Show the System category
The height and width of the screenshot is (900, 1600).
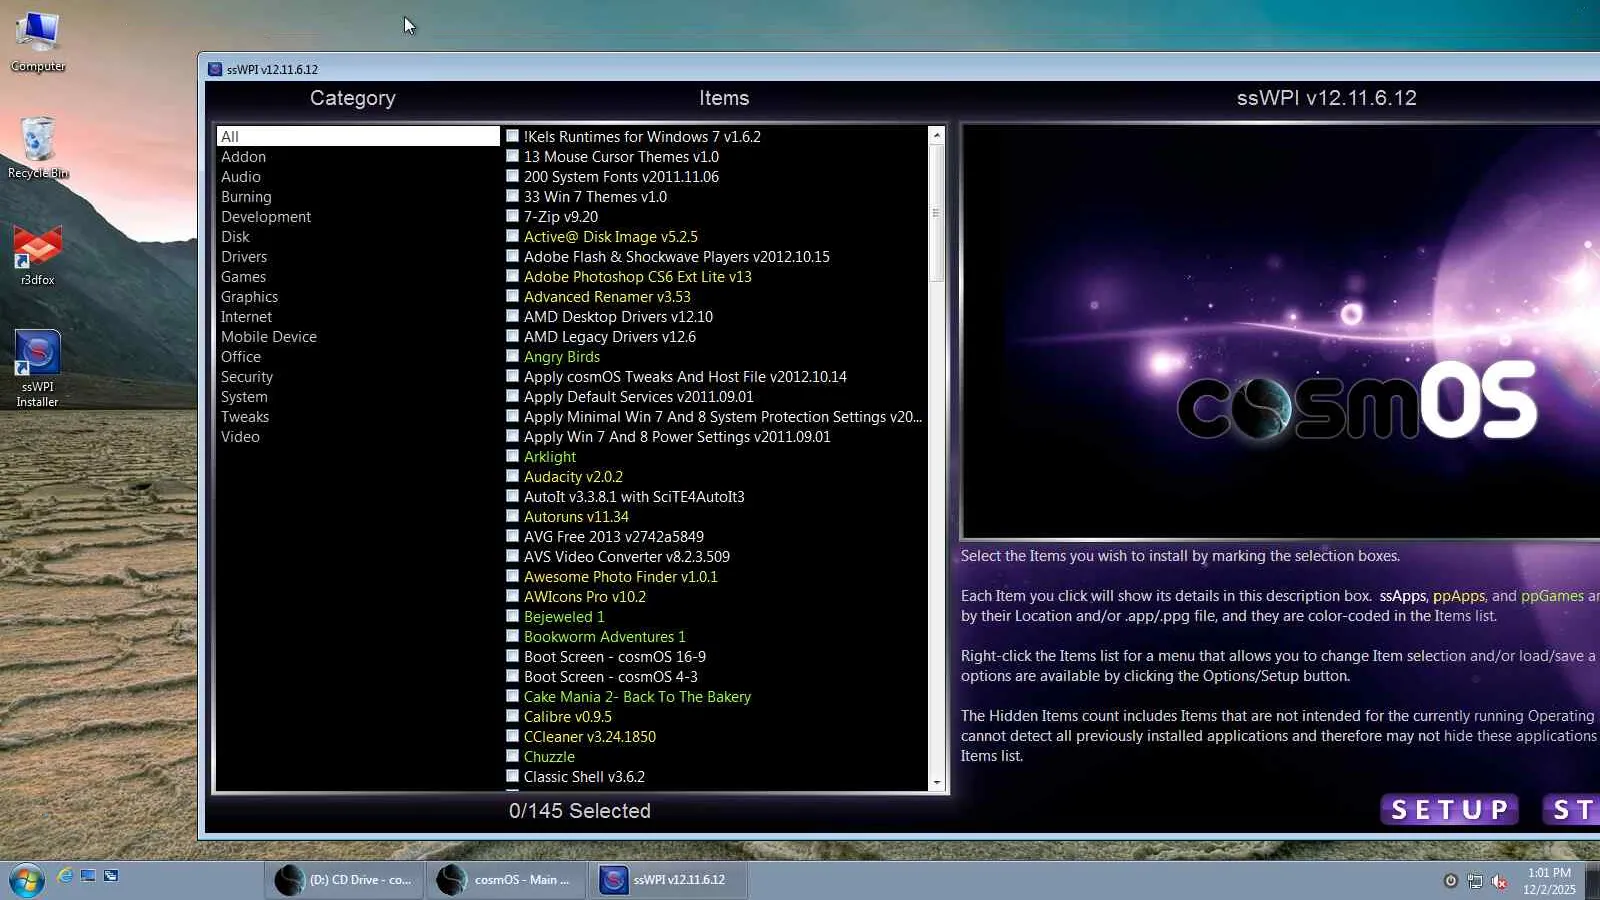point(358,396)
